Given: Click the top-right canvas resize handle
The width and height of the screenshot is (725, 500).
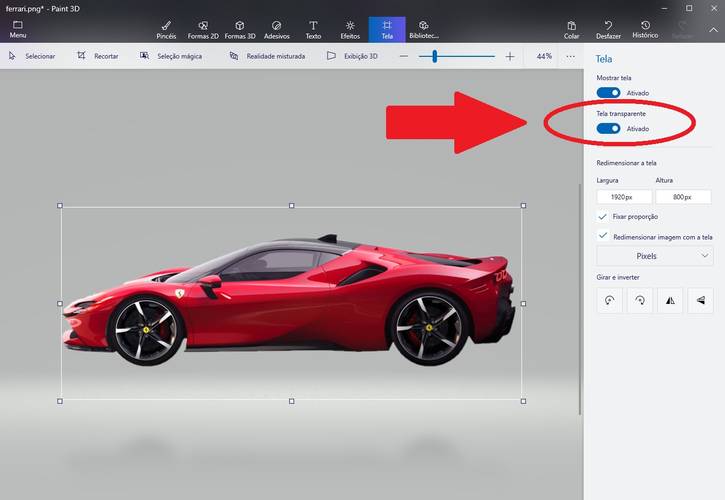Looking at the screenshot, I should [x=523, y=205].
